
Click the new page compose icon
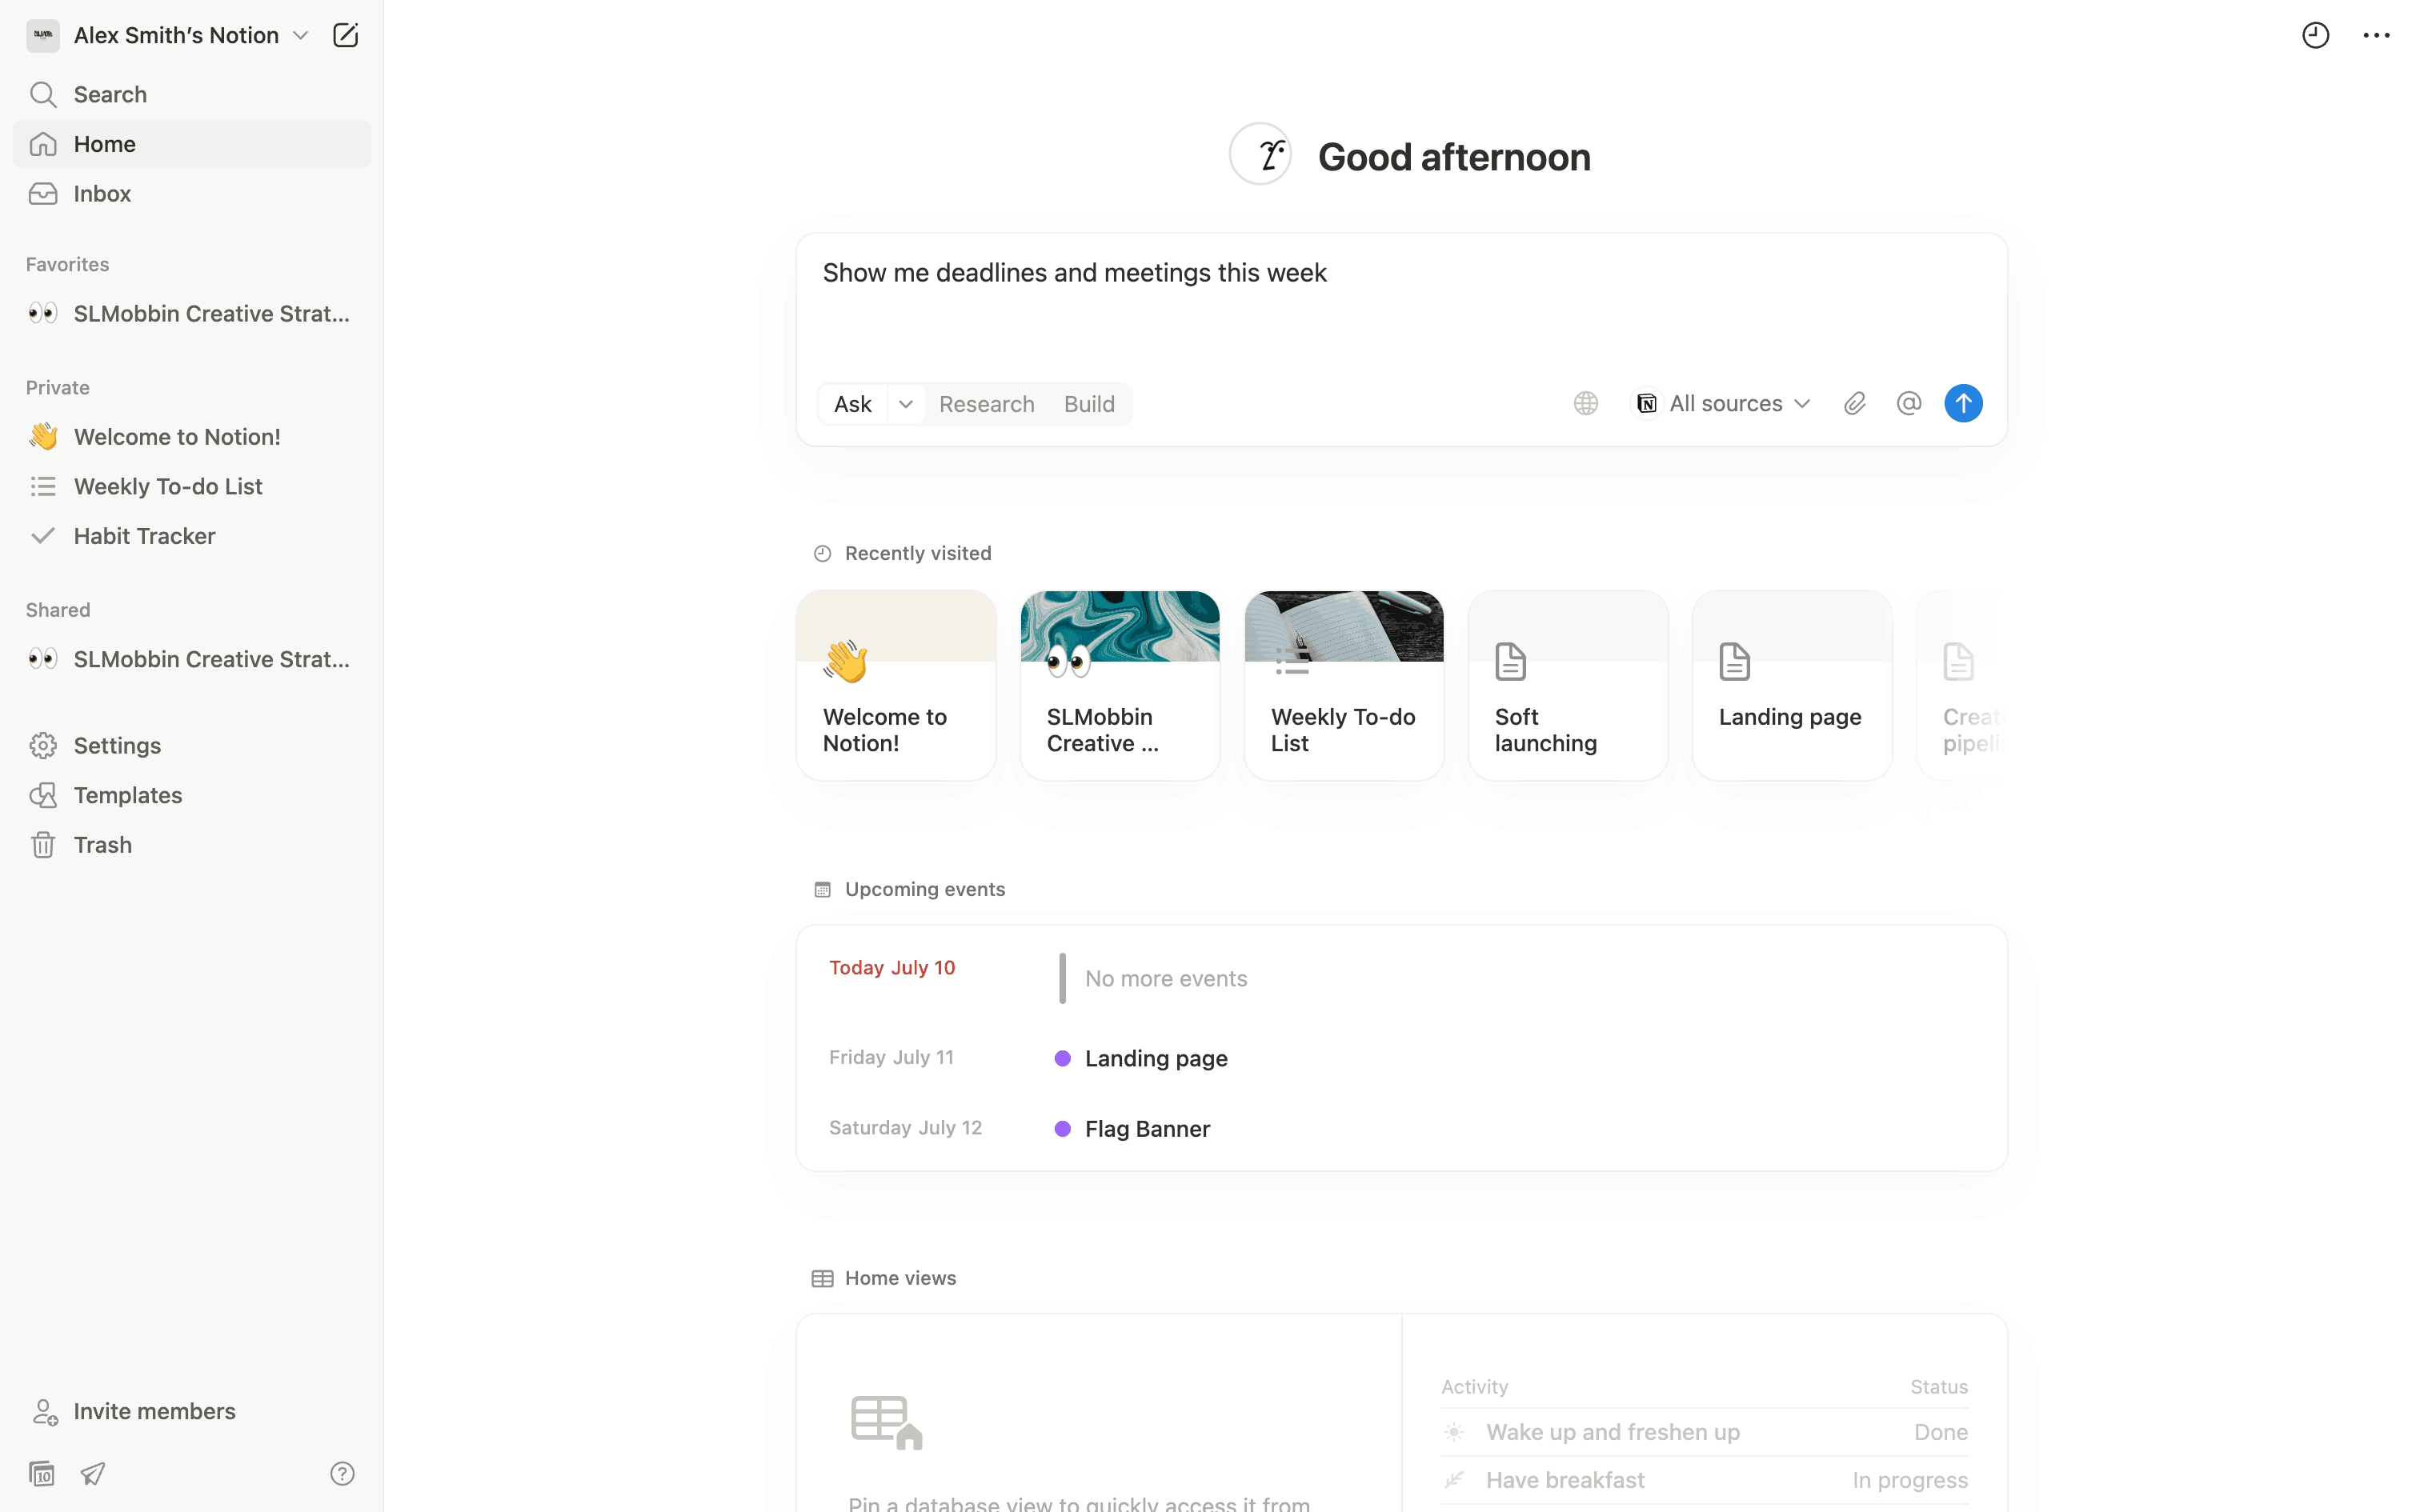345,36
